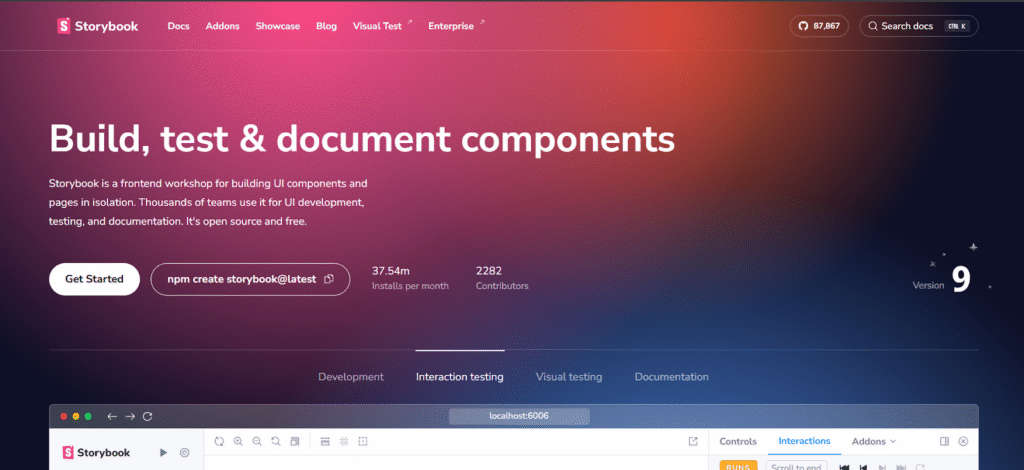Toggle the outline view in preview toolbar
Viewport: 1024px width, 470px height.
[x=363, y=441]
